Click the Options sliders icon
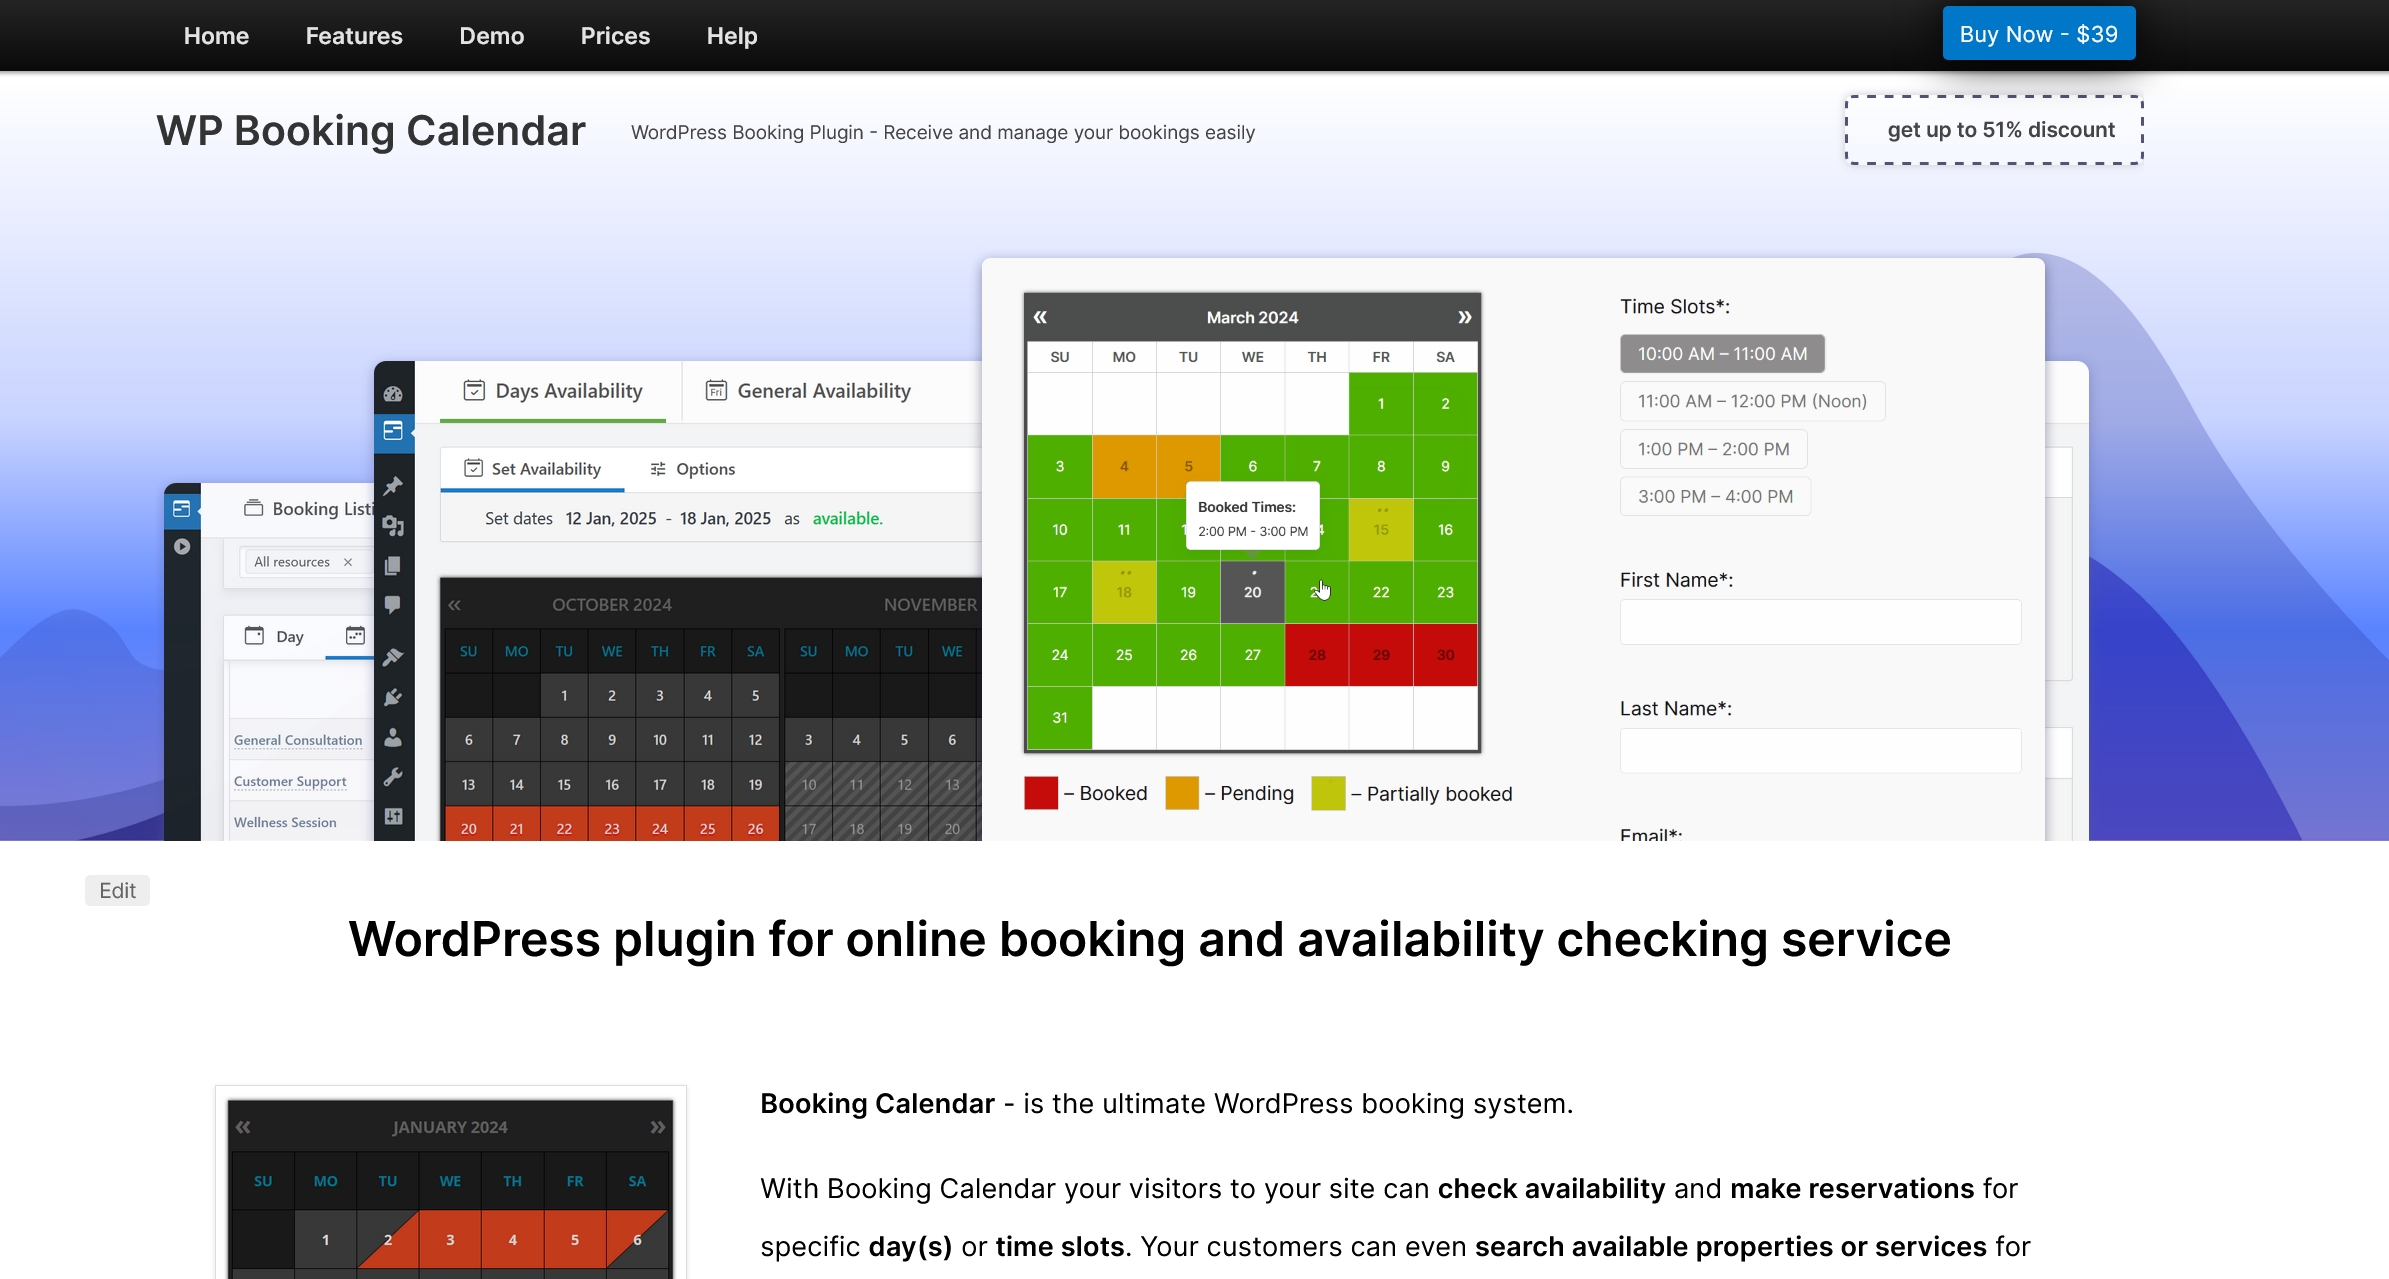This screenshot has width=2389, height=1279. (x=658, y=469)
